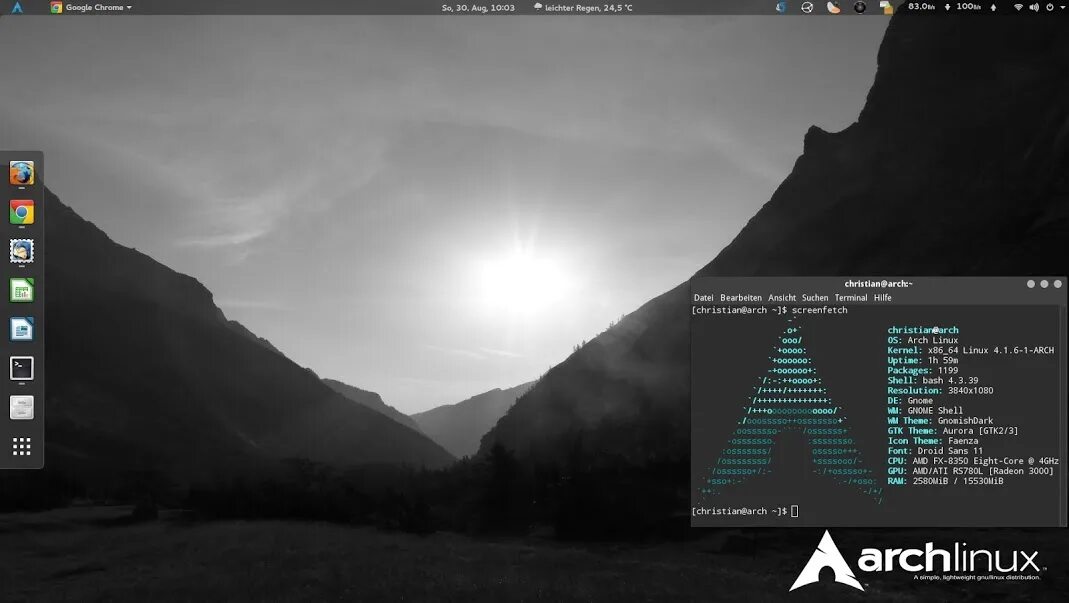Open the volume speaker indicator
The height and width of the screenshot is (603, 1069).
(1034, 8)
